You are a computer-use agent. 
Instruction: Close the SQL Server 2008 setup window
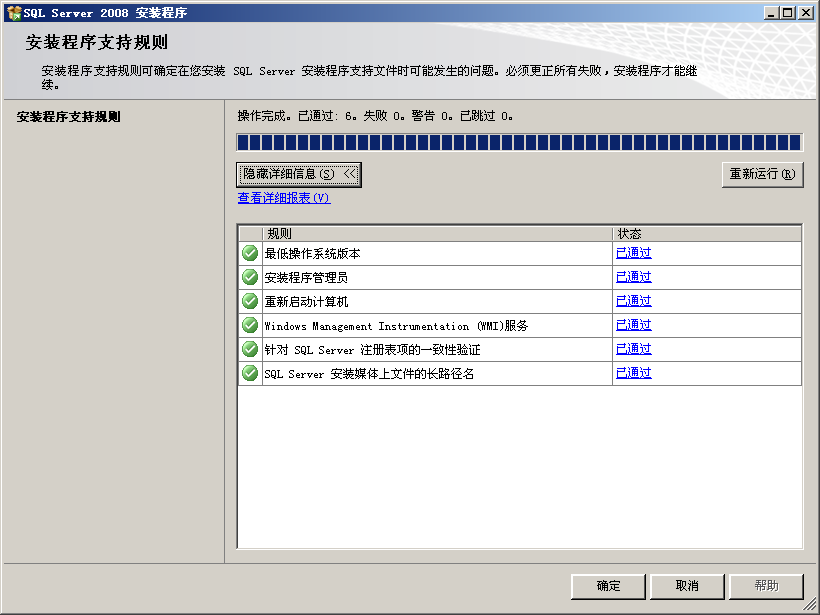point(806,13)
